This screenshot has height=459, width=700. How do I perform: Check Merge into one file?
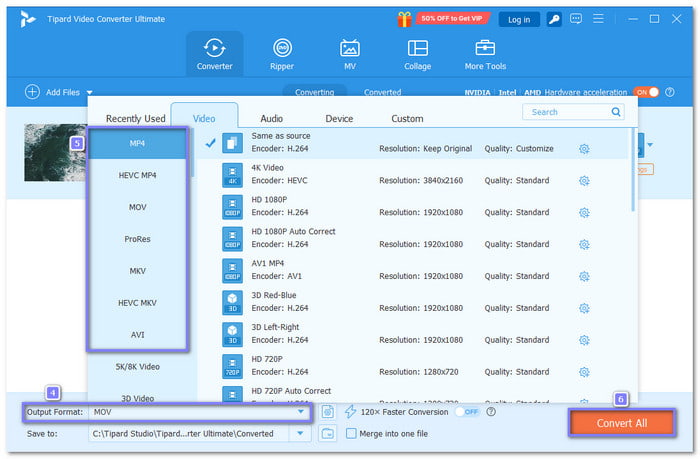coord(351,433)
